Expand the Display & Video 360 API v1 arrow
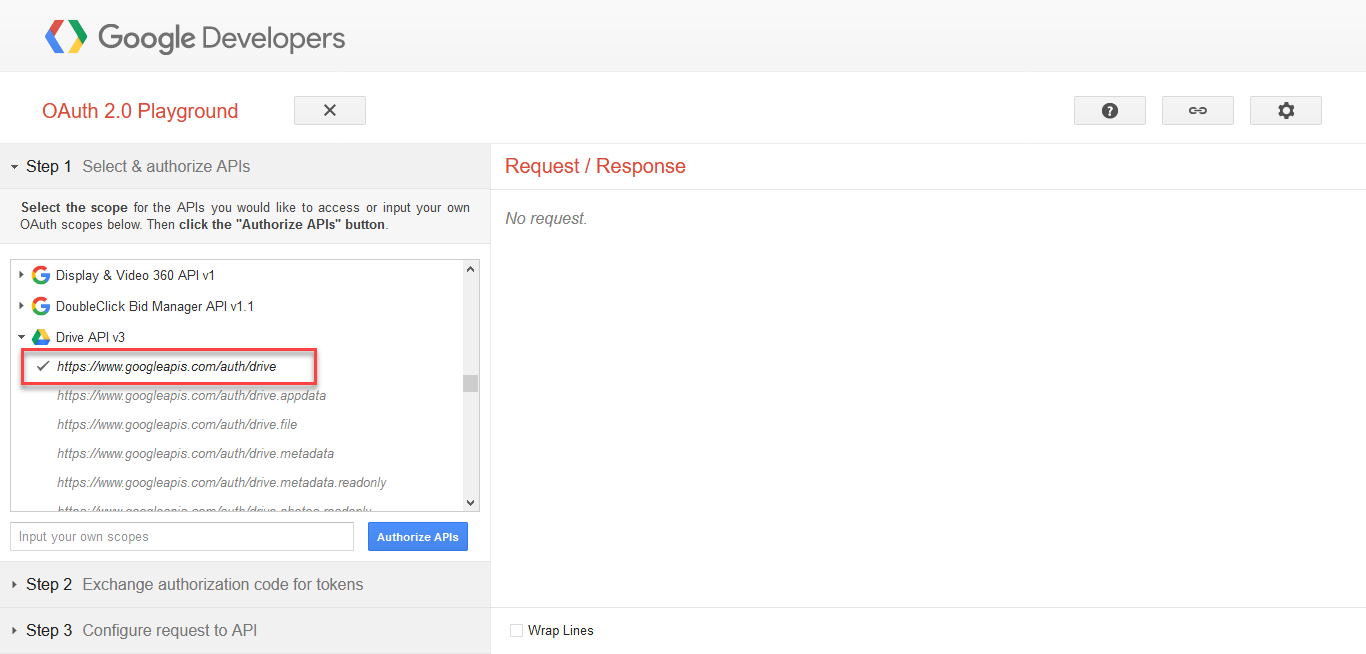 (x=21, y=275)
